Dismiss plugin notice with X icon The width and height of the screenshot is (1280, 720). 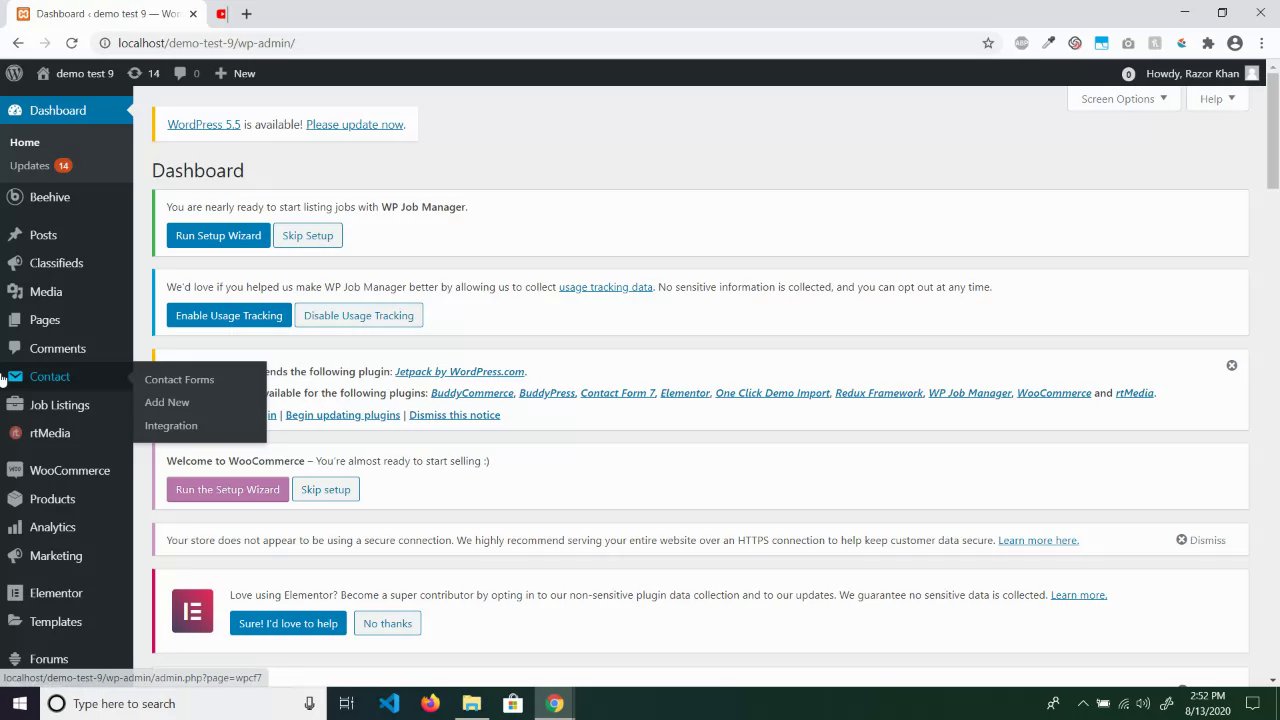pyautogui.click(x=1232, y=365)
